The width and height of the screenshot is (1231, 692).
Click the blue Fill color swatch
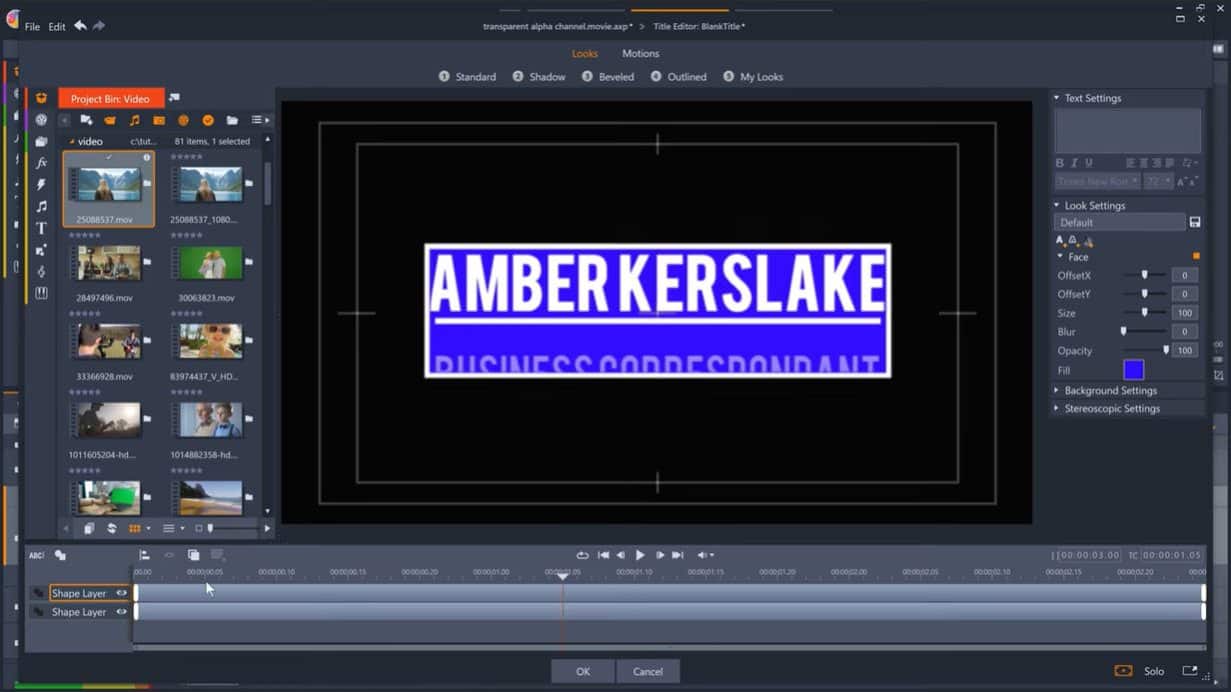tap(1133, 369)
